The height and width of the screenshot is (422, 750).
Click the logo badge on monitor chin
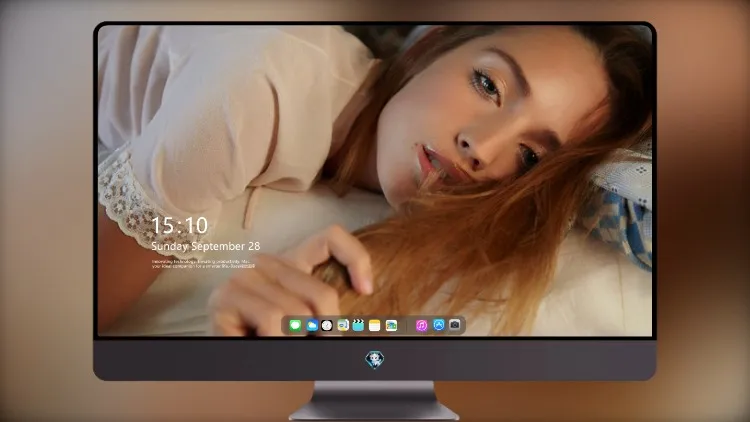[375, 360]
